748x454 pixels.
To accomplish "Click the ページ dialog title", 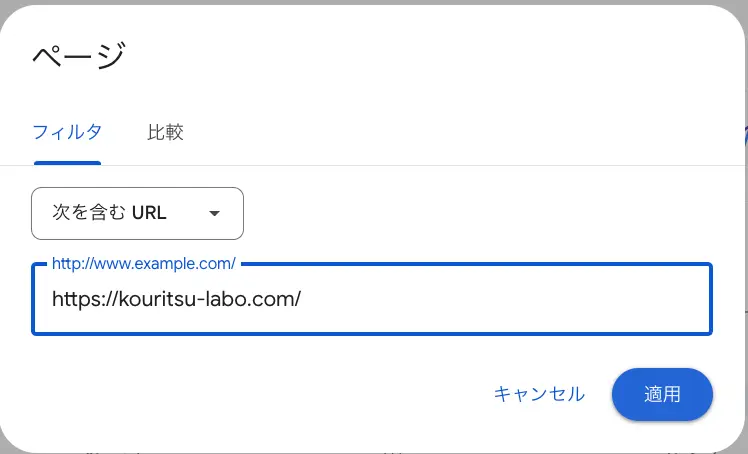I will [x=79, y=55].
